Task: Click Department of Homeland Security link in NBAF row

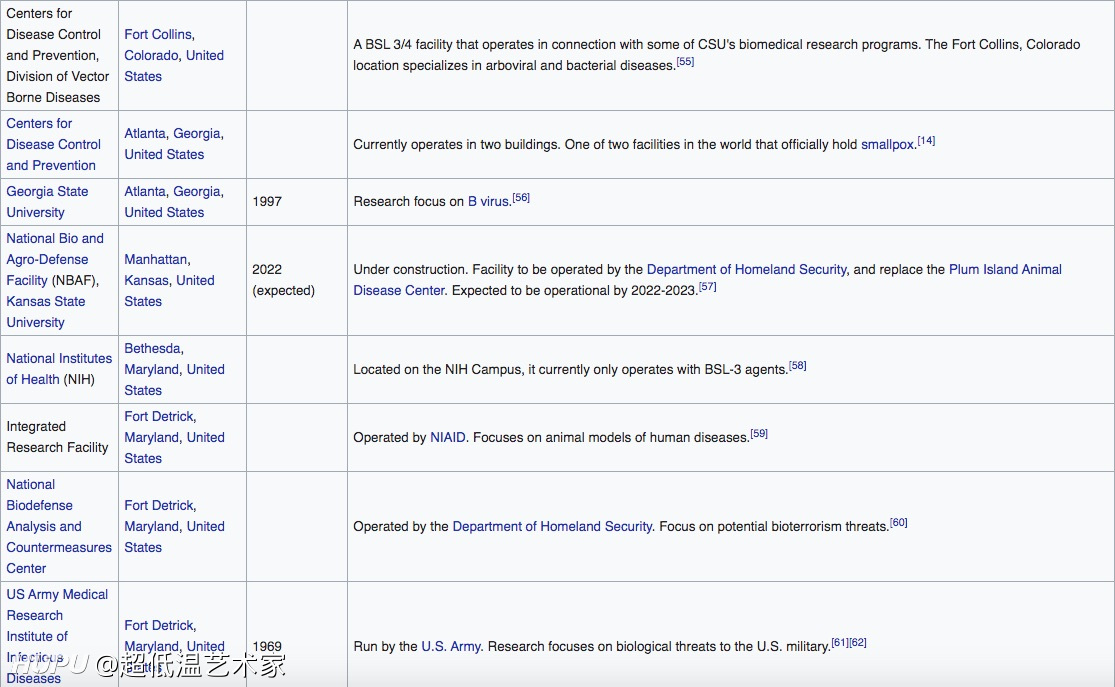Action: pyautogui.click(x=746, y=270)
